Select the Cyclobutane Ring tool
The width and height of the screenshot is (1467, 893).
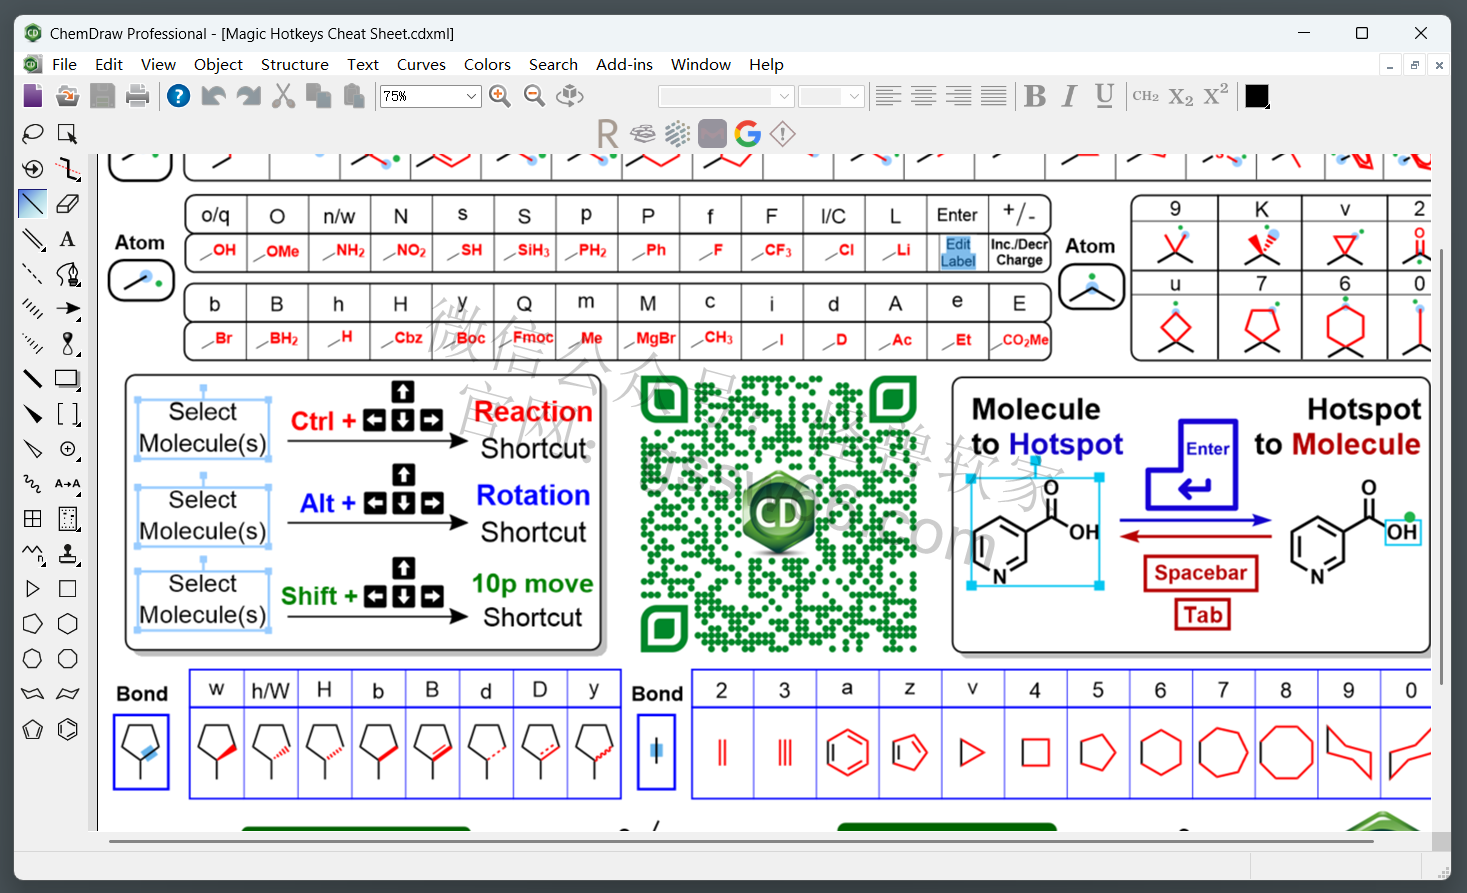click(x=67, y=589)
